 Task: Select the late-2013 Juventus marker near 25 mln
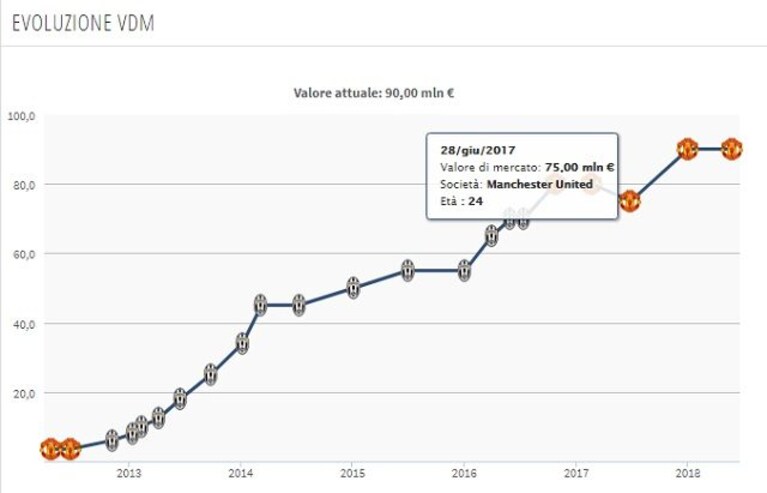(210, 375)
